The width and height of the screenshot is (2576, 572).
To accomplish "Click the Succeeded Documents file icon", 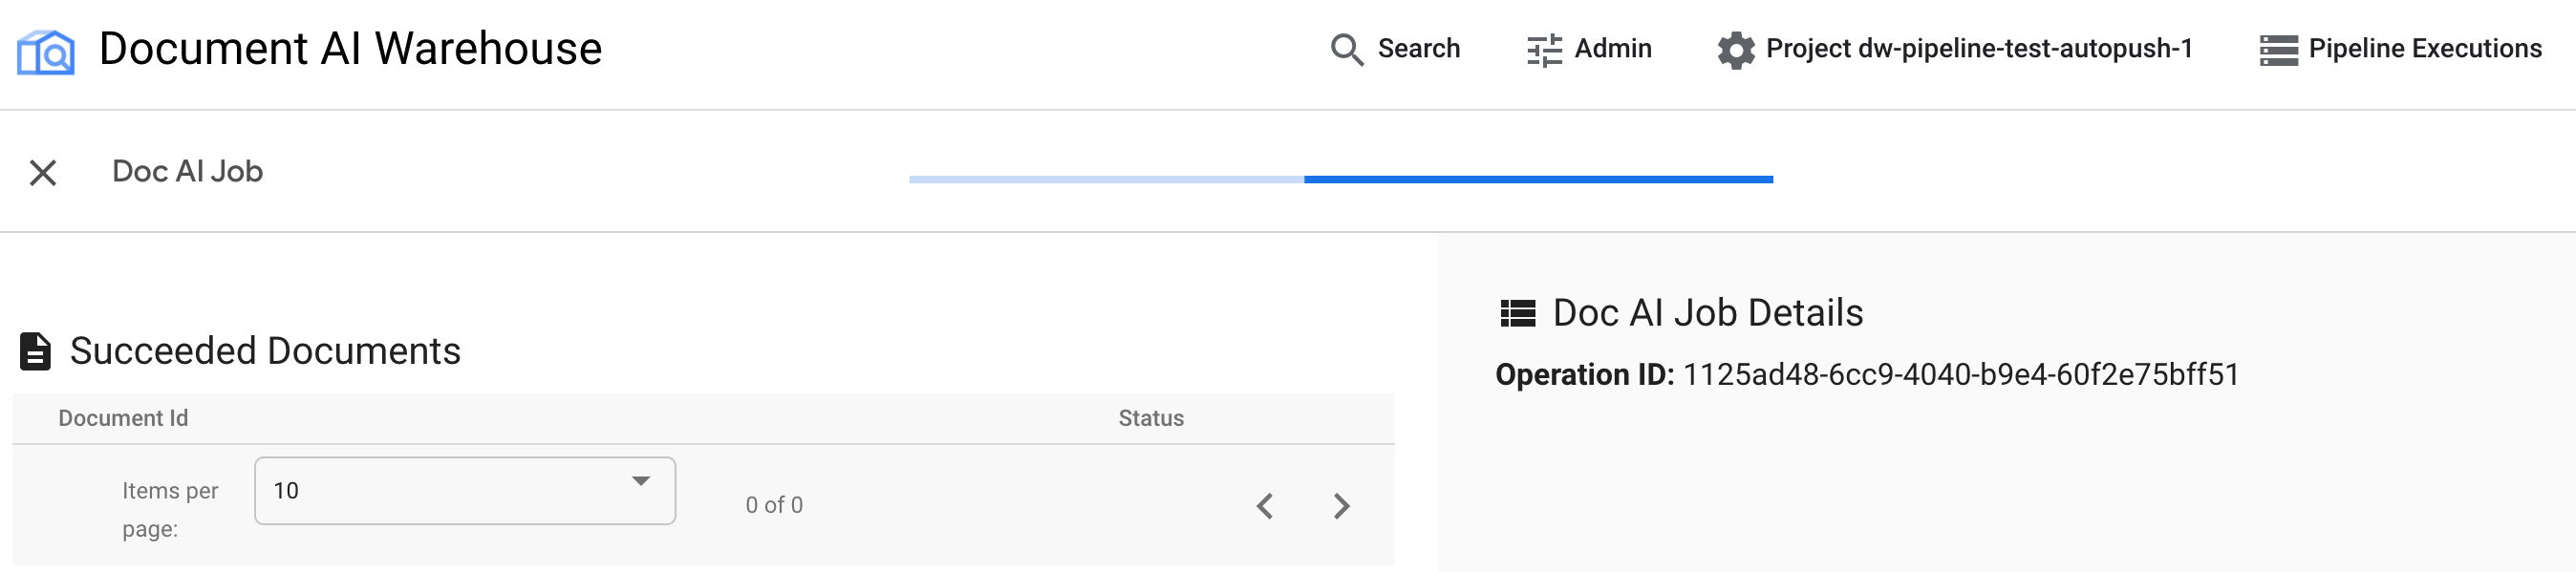I will 36,352.
